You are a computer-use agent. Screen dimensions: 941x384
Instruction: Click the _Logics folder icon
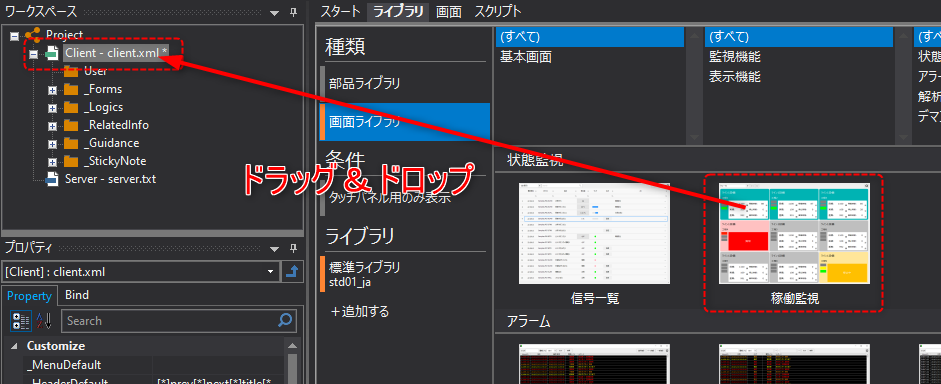[71, 108]
